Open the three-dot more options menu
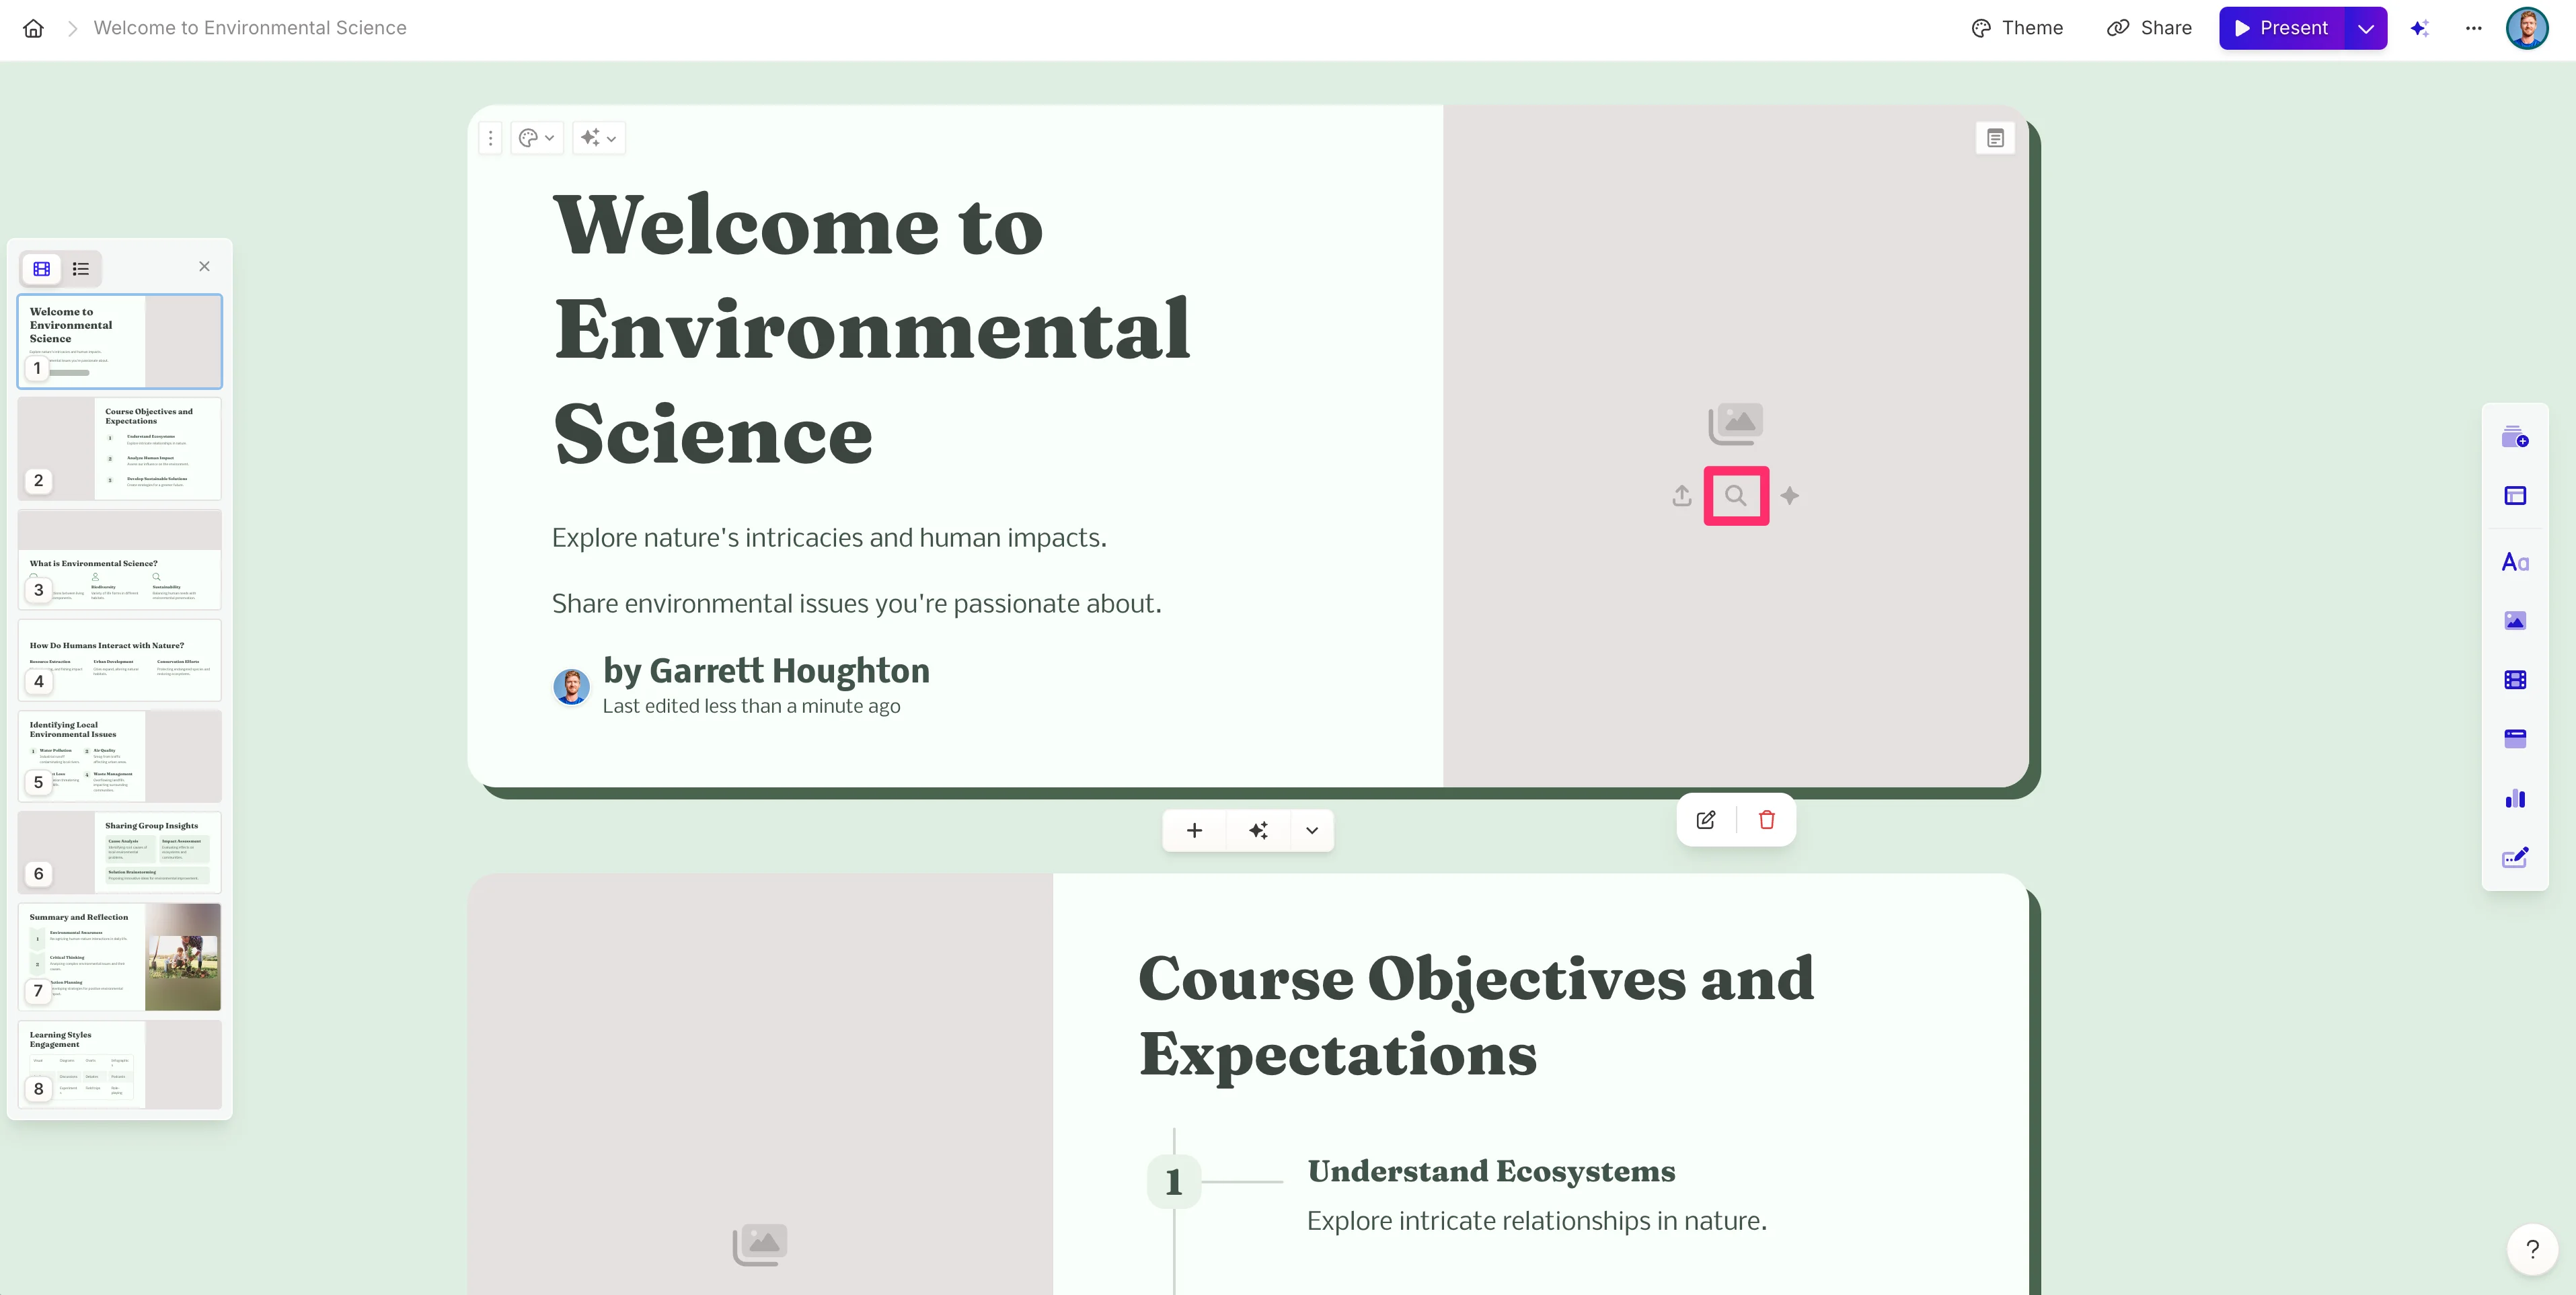 tap(2473, 28)
